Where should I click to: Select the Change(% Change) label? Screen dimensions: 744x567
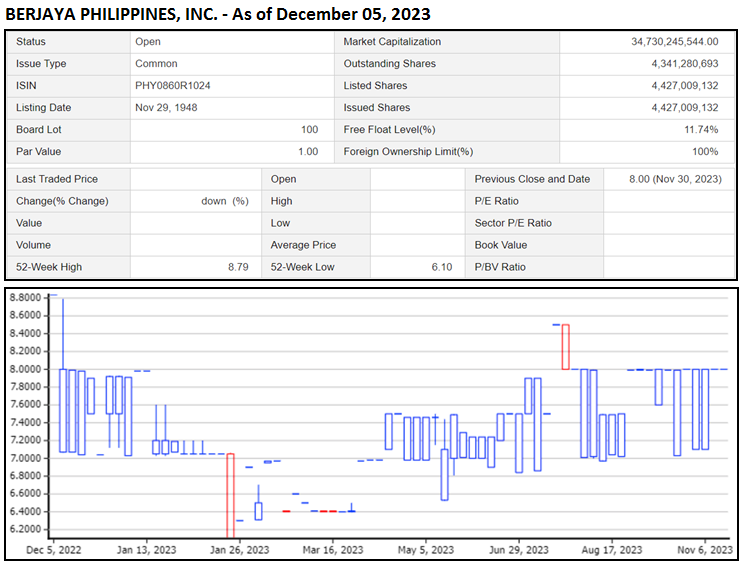62,201
